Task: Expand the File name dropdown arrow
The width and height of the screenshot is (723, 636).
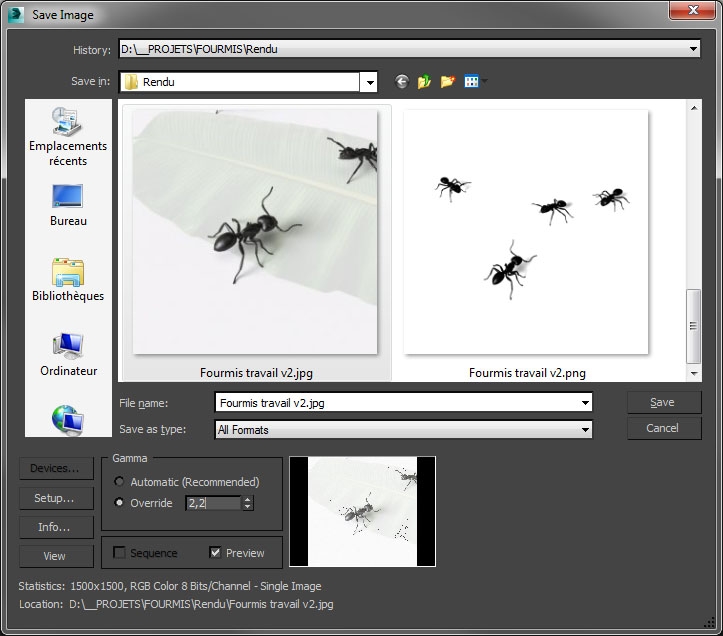Action: tap(585, 403)
